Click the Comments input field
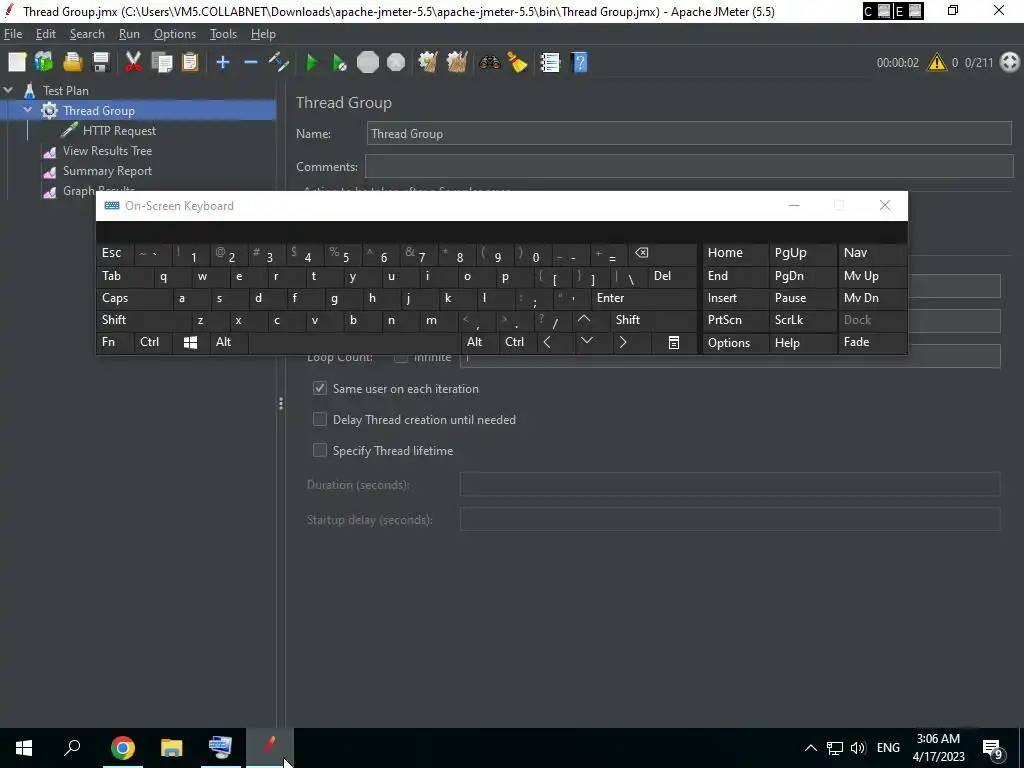1024x768 pixels. tap(689, 167)
